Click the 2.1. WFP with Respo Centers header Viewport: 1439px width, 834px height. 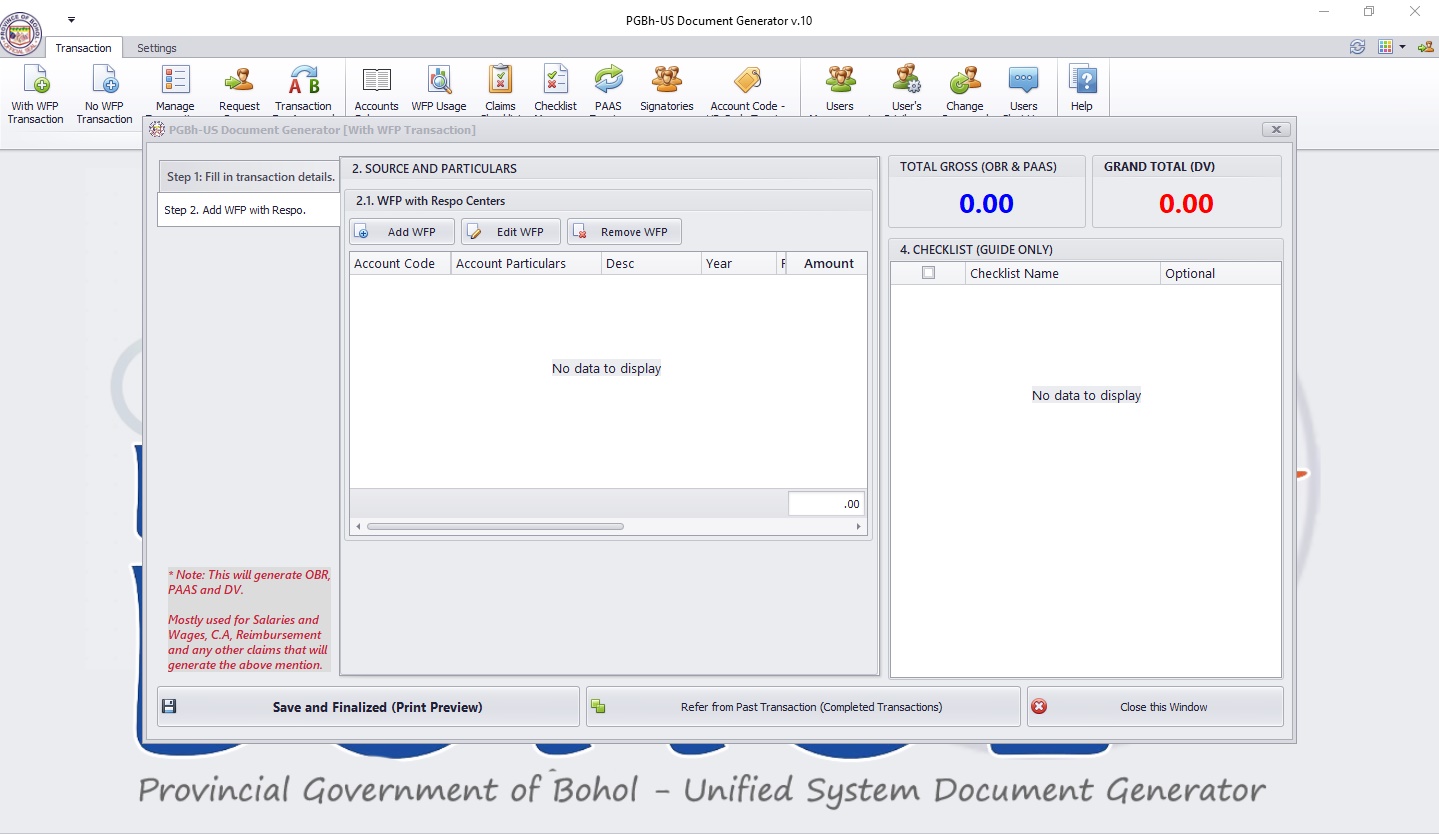click(608, 201)
